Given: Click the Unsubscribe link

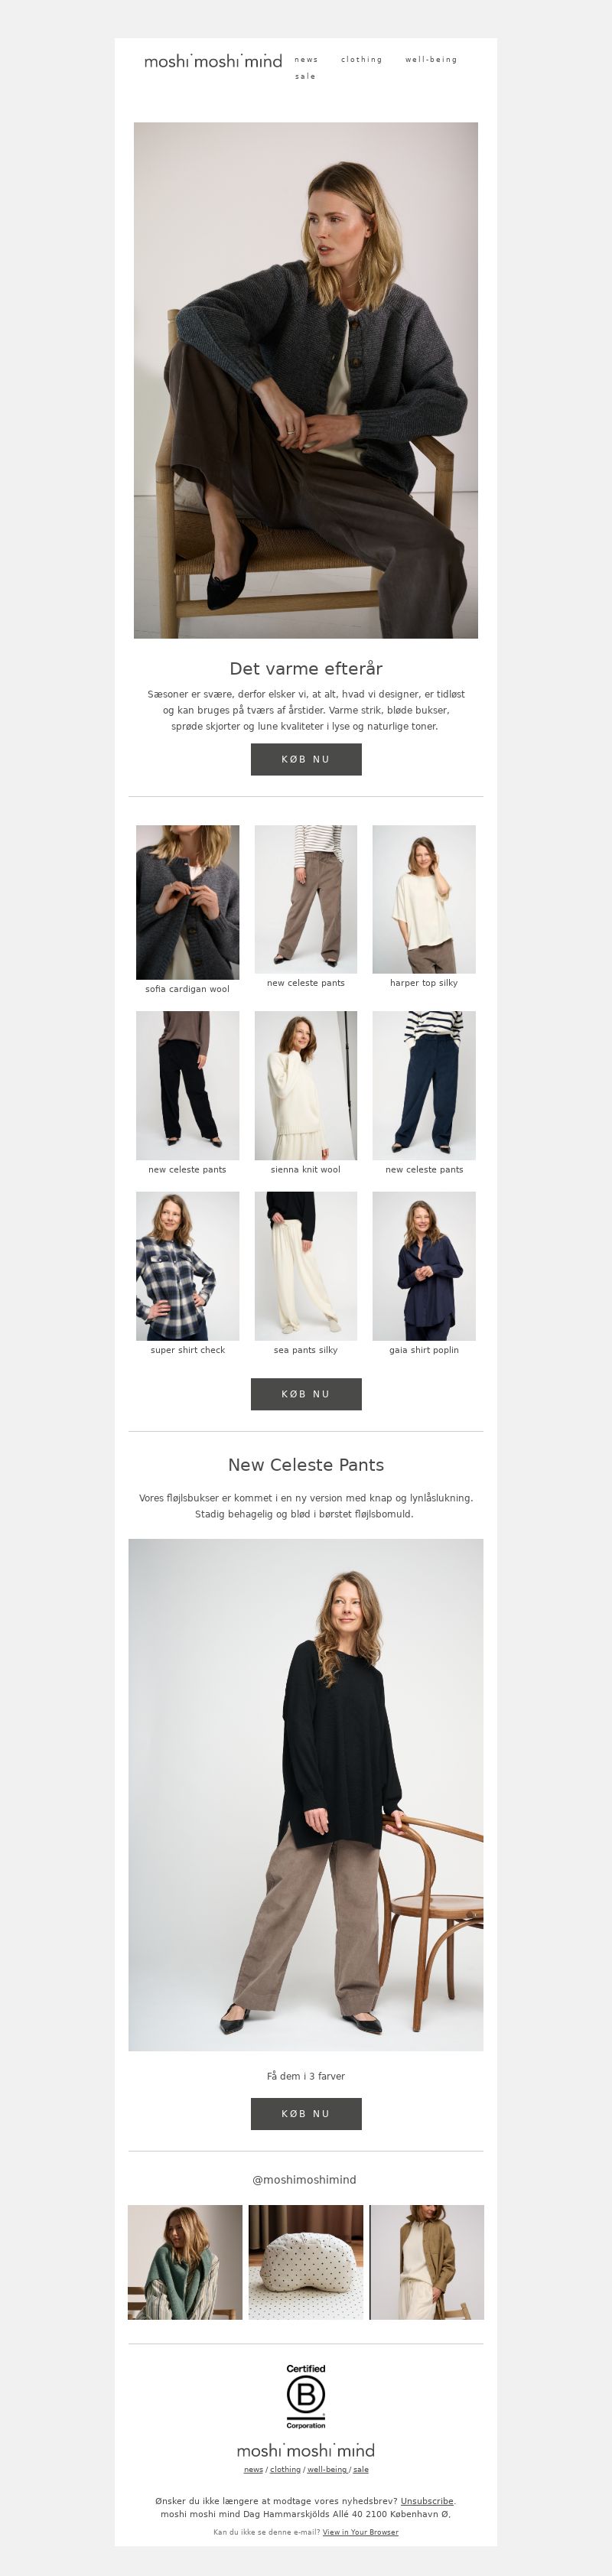Looking at the screenshot, I should click(x=427, y=2501).
